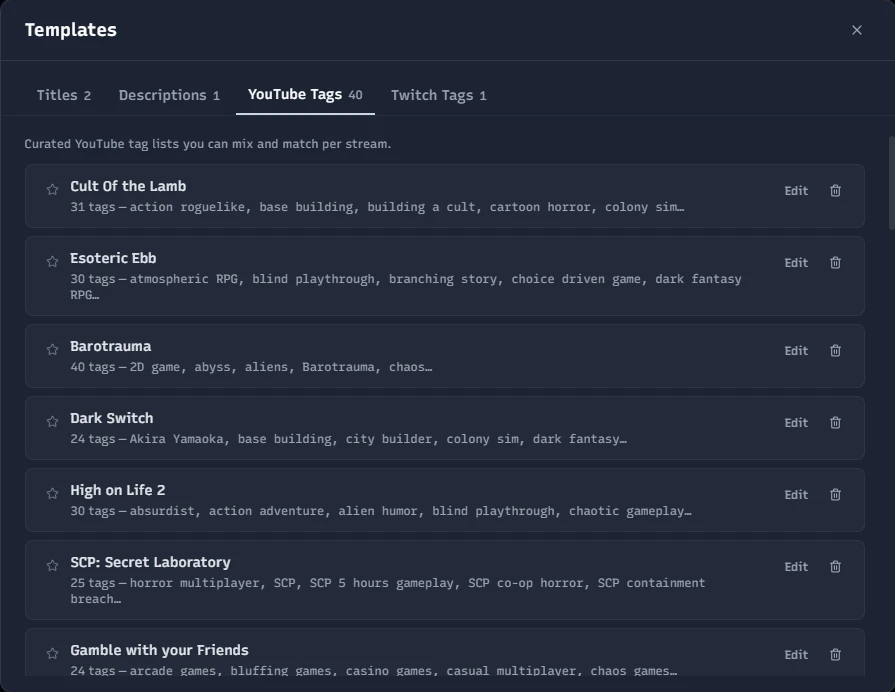This screenshot has width=895, height=692.
Task: Select the Cult Of the Lamb title text
Action: pyautogui.click(x=128, y=186)
